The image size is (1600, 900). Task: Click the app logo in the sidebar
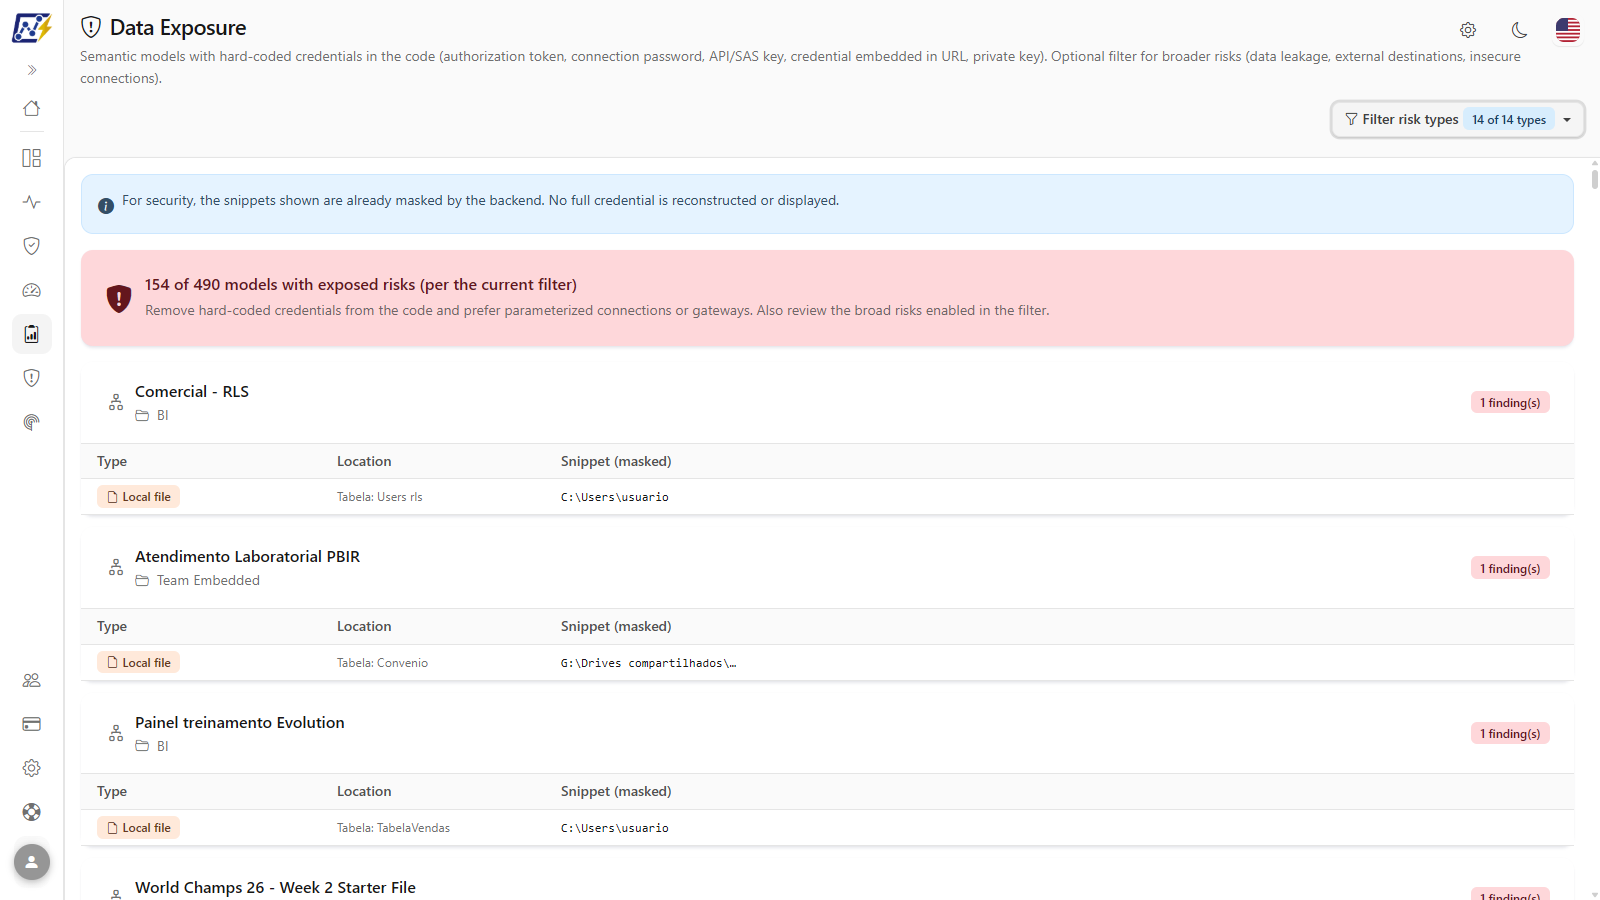click(x=31, y=27)
